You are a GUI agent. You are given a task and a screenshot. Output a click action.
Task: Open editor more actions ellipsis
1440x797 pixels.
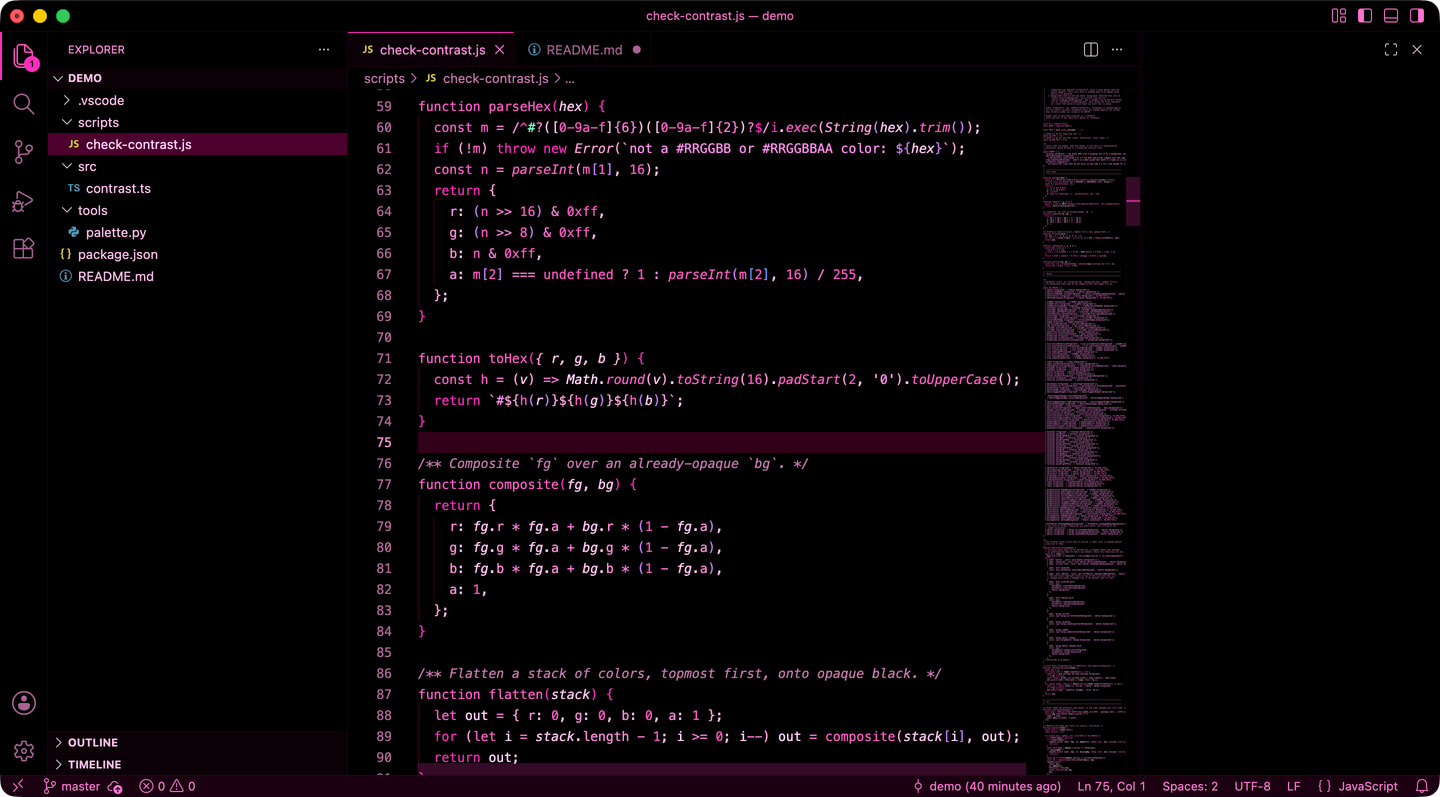pos(1117,49)
